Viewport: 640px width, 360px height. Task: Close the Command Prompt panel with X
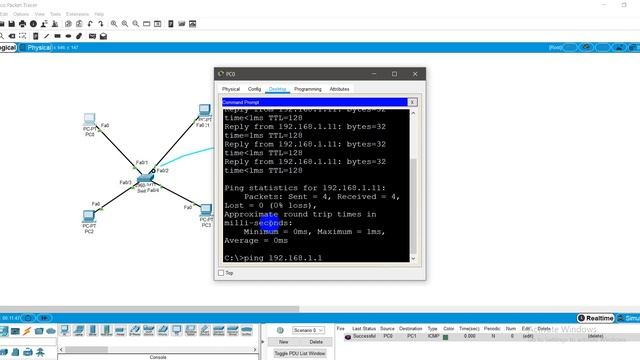(x=412, y=102)
